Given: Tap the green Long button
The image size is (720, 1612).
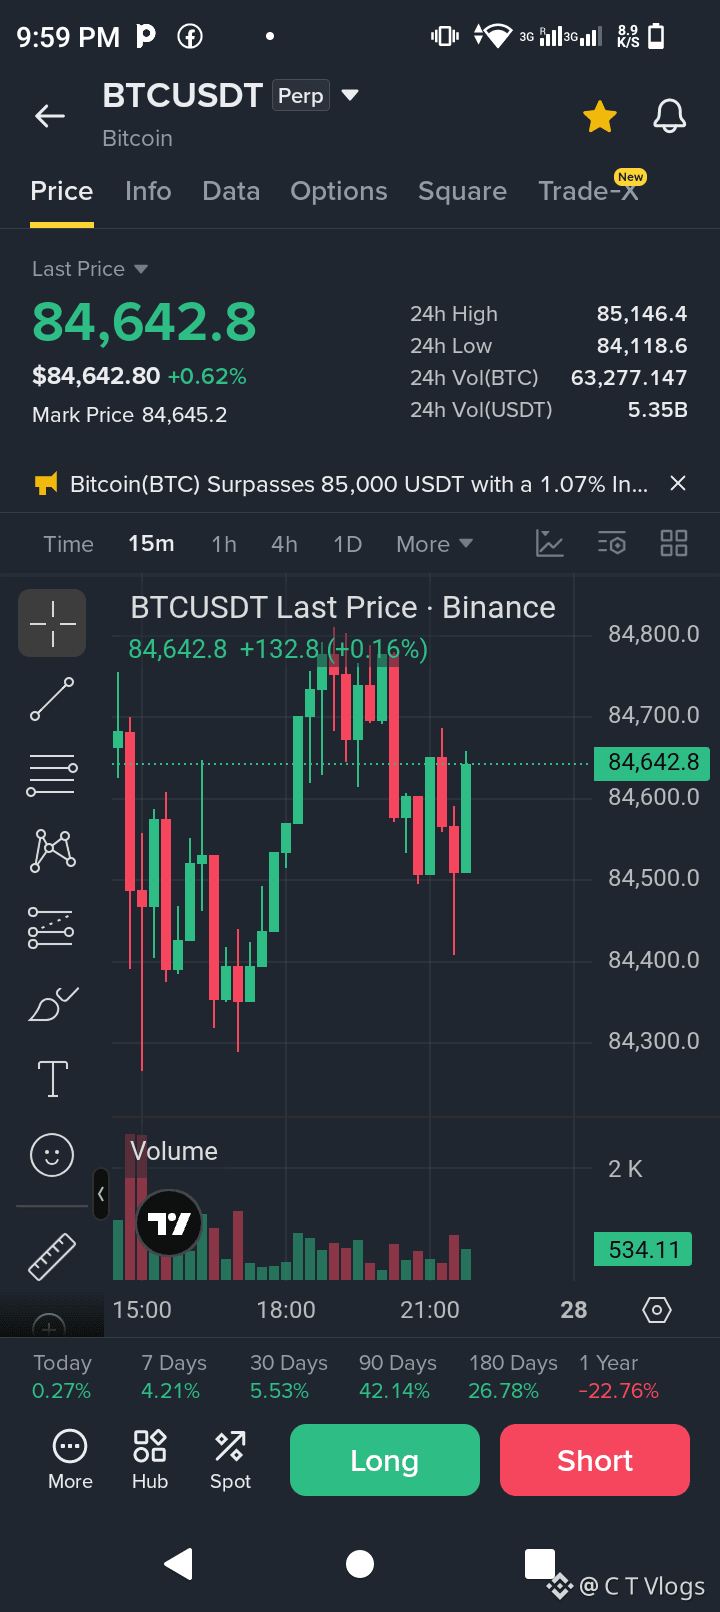Looking at the screenshot, I should pos(385,1460).
